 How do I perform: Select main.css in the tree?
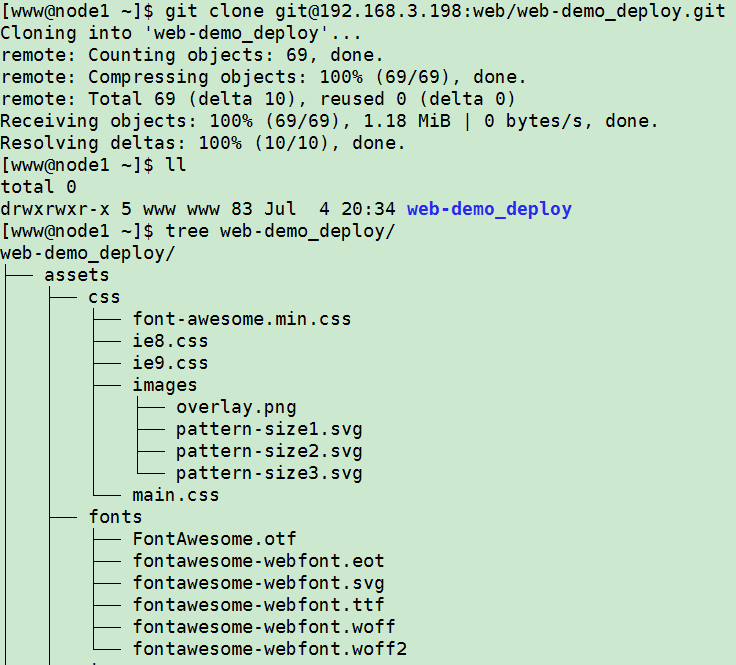click(175, 495)
